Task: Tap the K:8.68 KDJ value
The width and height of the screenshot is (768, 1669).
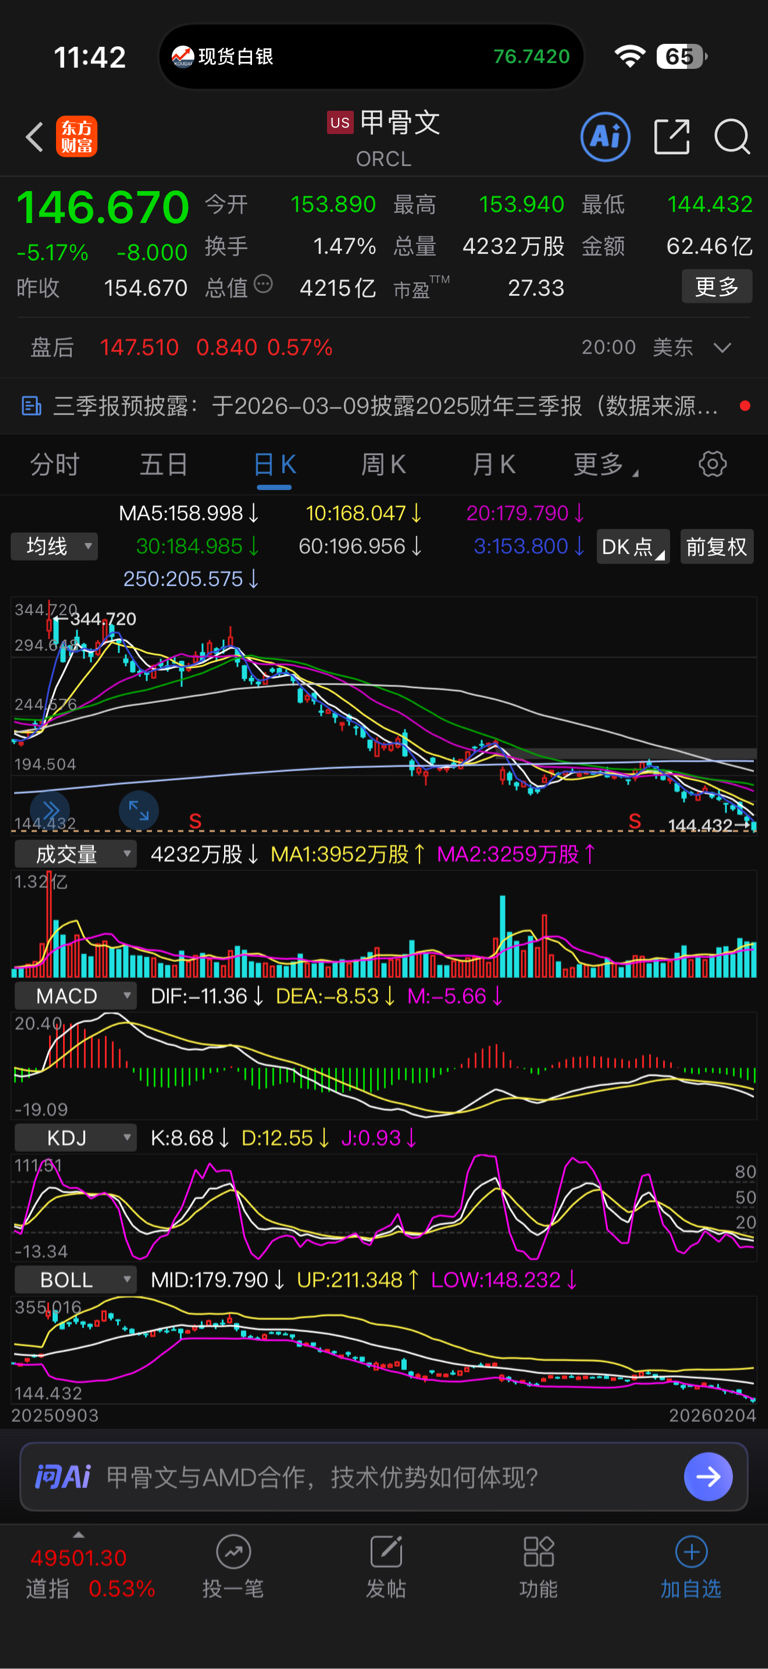Action: (190, 1138)
